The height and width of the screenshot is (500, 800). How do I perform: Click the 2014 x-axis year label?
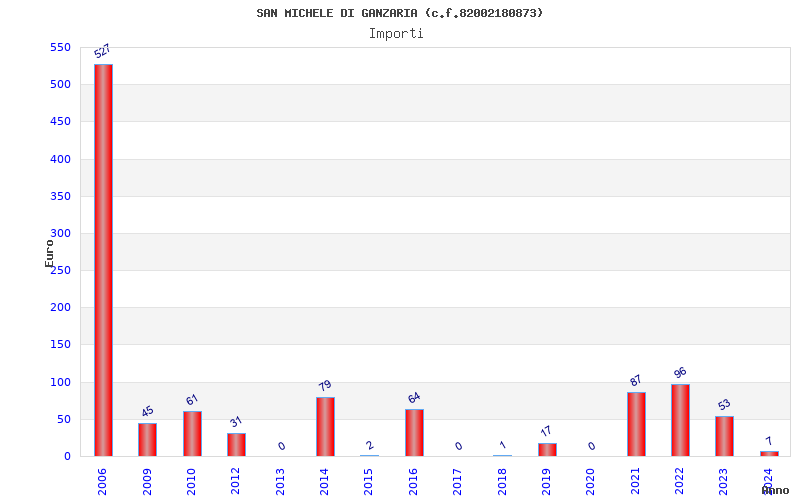324,482
